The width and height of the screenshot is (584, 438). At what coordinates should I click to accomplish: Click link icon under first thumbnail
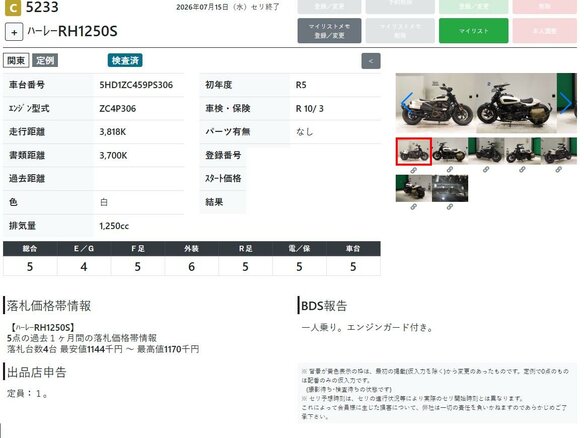[x=413, y=170]
